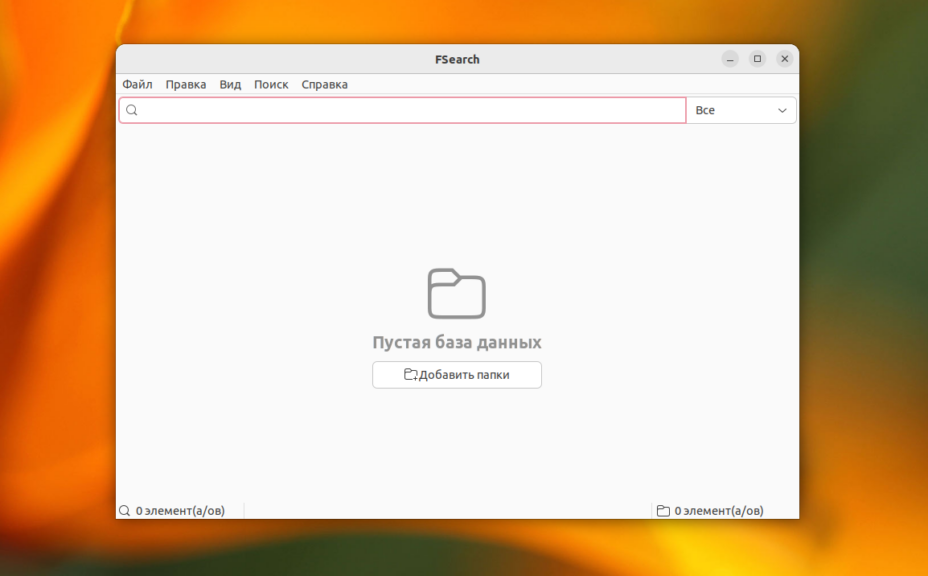Open the Правка menu
The height and width of the screenshot is (576, 928).
tap(186, 85)
